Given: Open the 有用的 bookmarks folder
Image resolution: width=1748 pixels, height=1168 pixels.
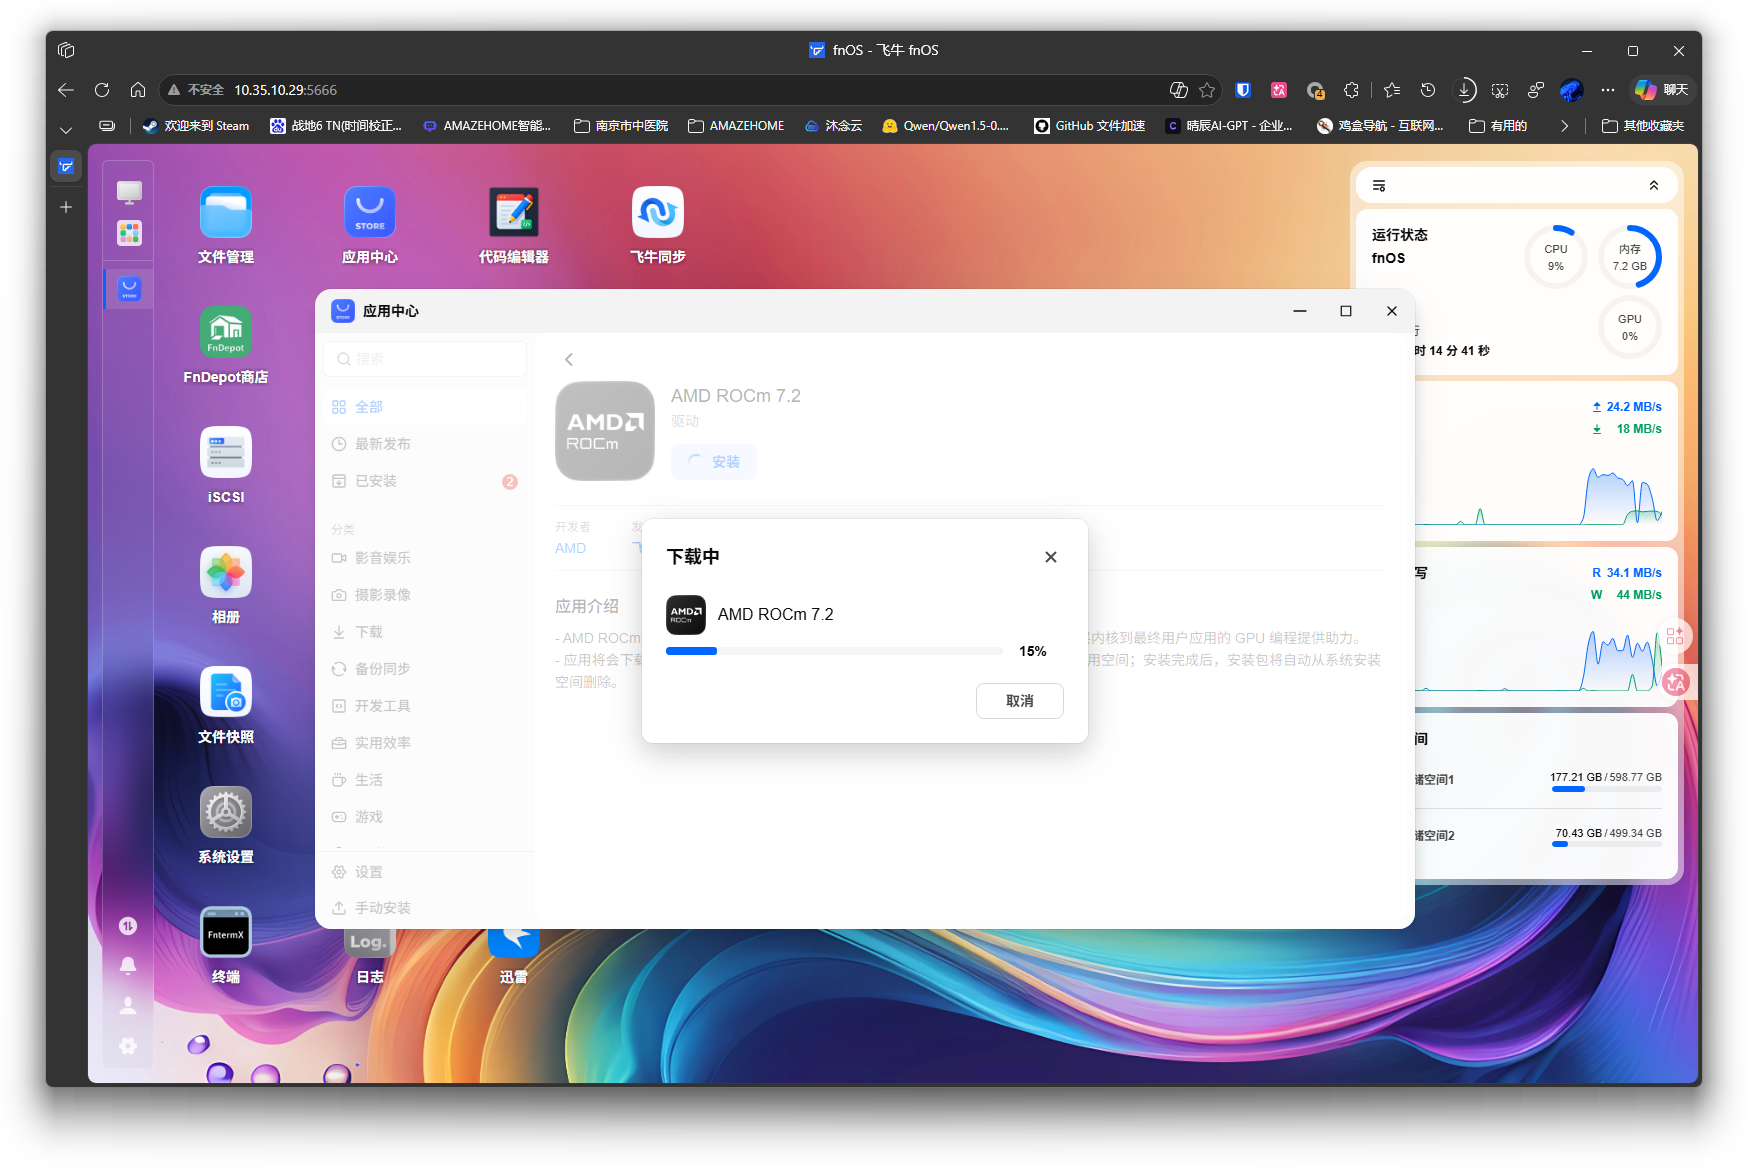Looking at the screenshot, I should click(1498, 126).
